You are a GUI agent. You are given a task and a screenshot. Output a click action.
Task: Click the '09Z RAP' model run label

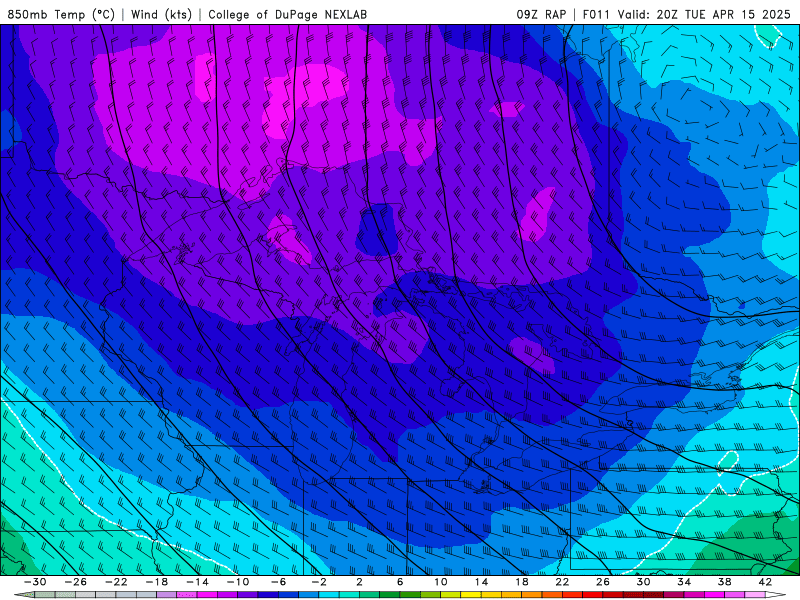point(541,14)
